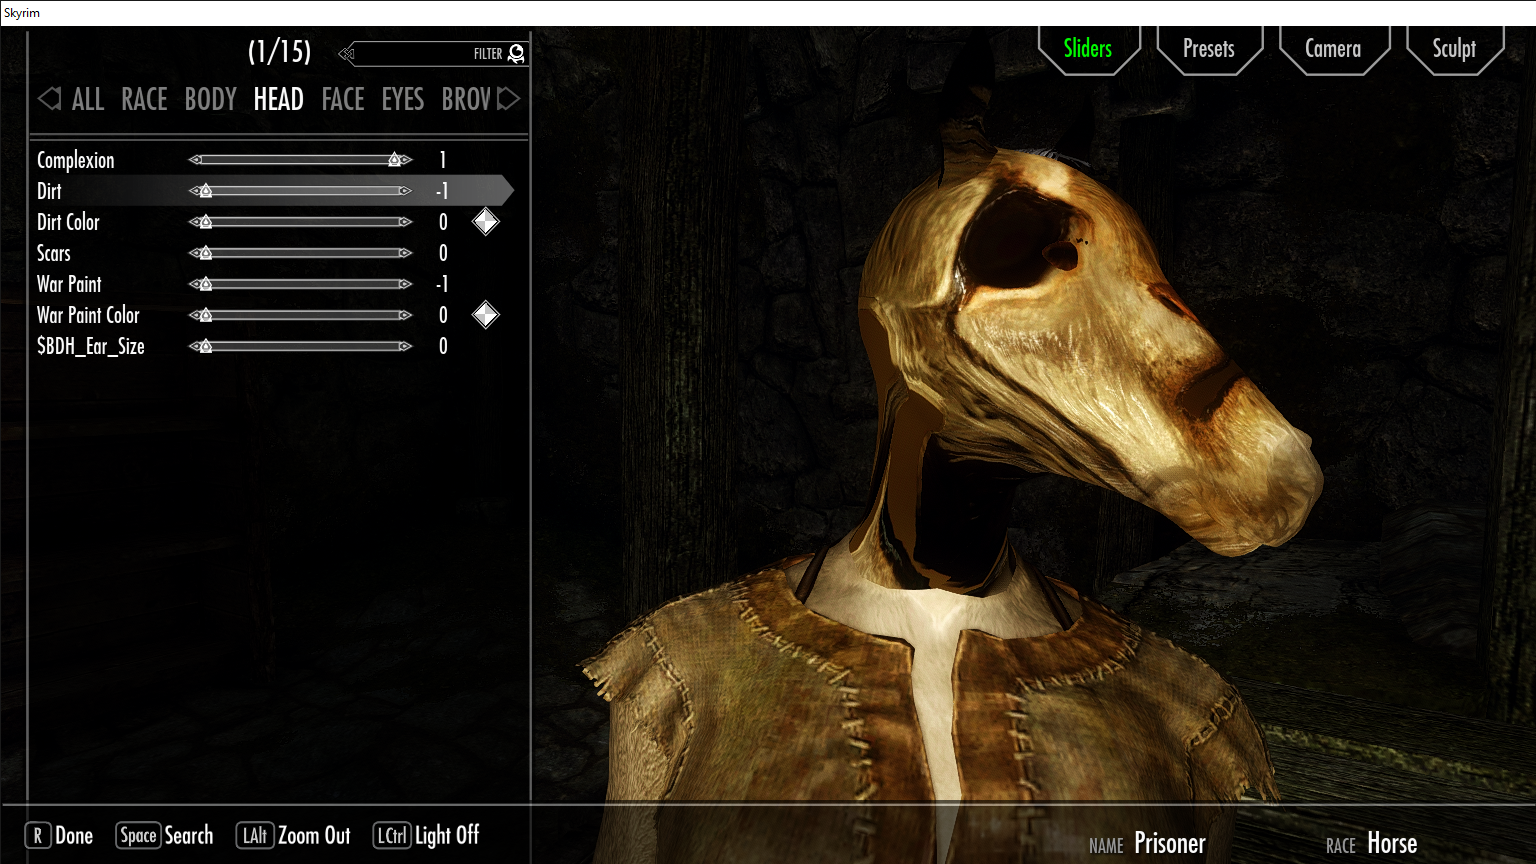Click Zoom Out label
Image resolution: width=1536 pixels, height=864 pixels.
pyautogui.click(x=314, y=835)
